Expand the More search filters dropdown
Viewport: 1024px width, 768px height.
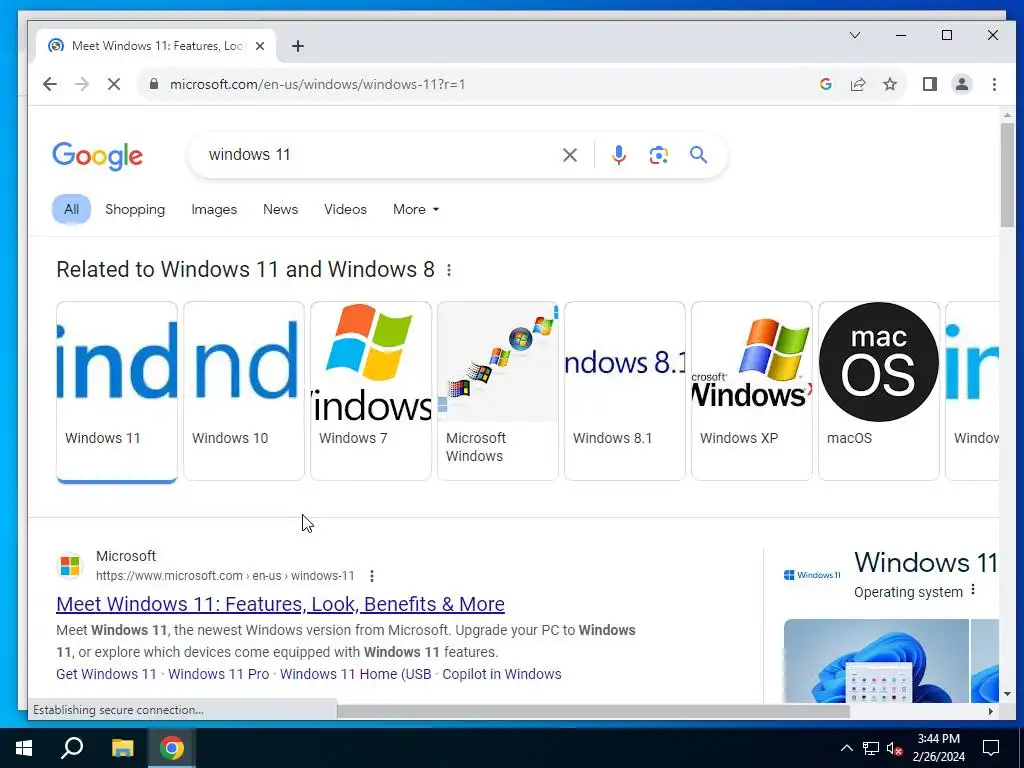click(x=416, y=210)
